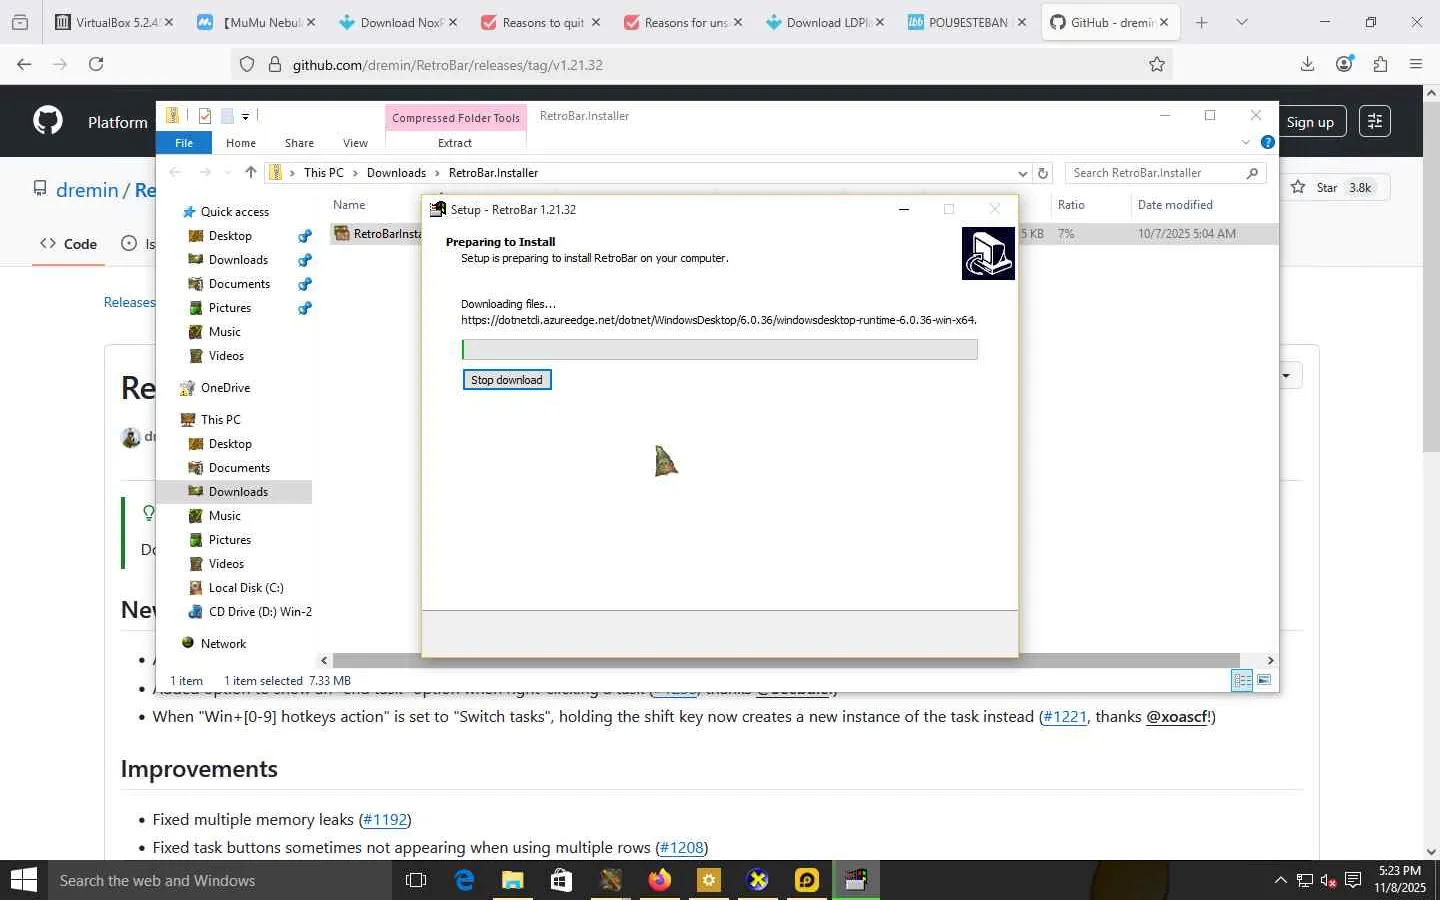1440x900 pixels.
Task: Open the File menu in Explorer
Action: click(184, 143)
